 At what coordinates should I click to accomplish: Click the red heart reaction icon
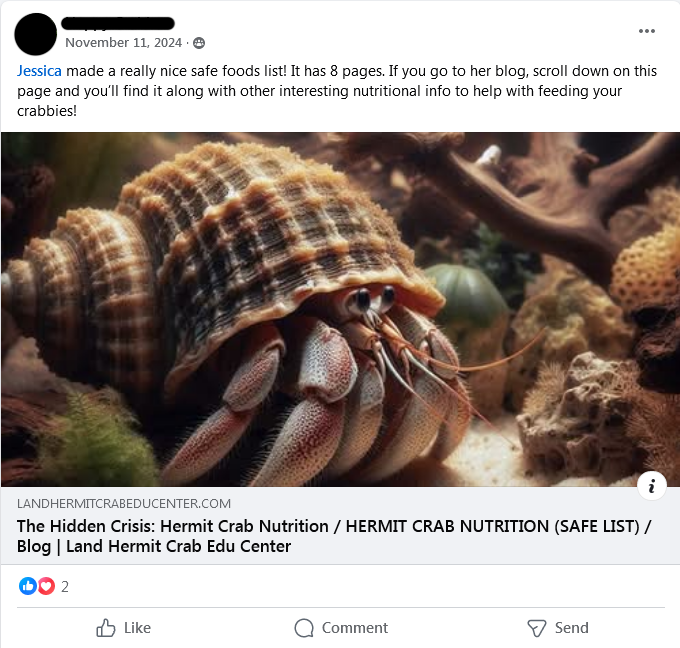coord(46,586)
